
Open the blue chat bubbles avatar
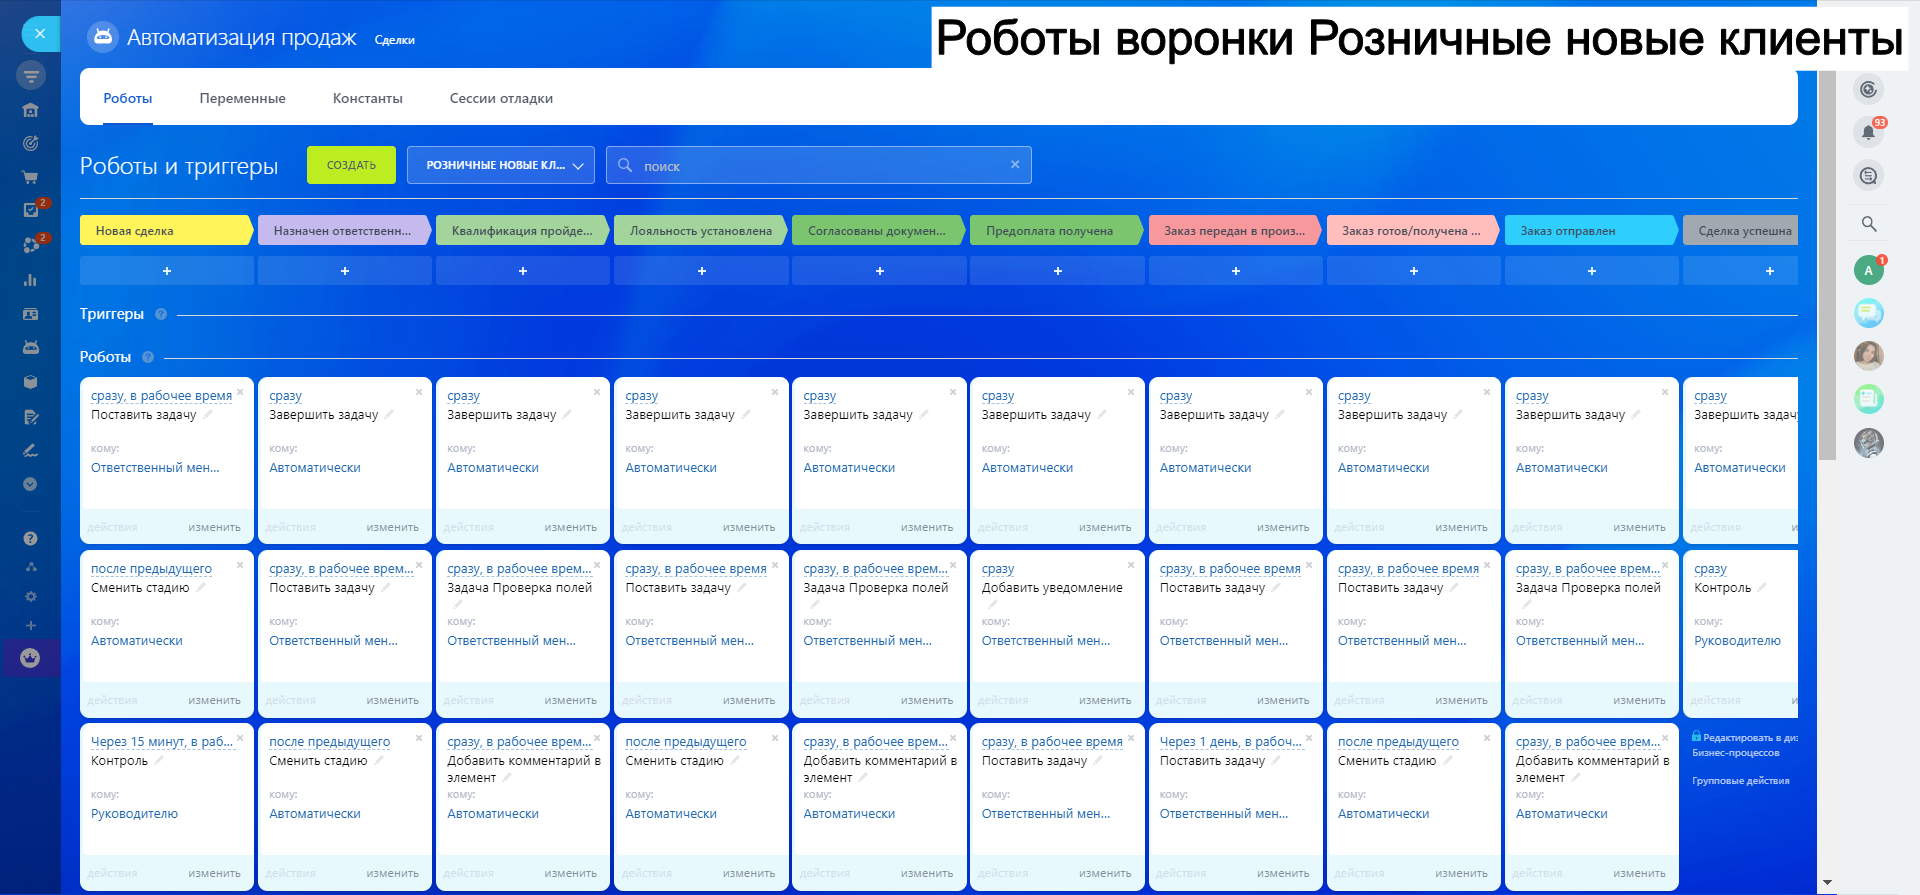pyautogui.click(x=1868, y=314)
